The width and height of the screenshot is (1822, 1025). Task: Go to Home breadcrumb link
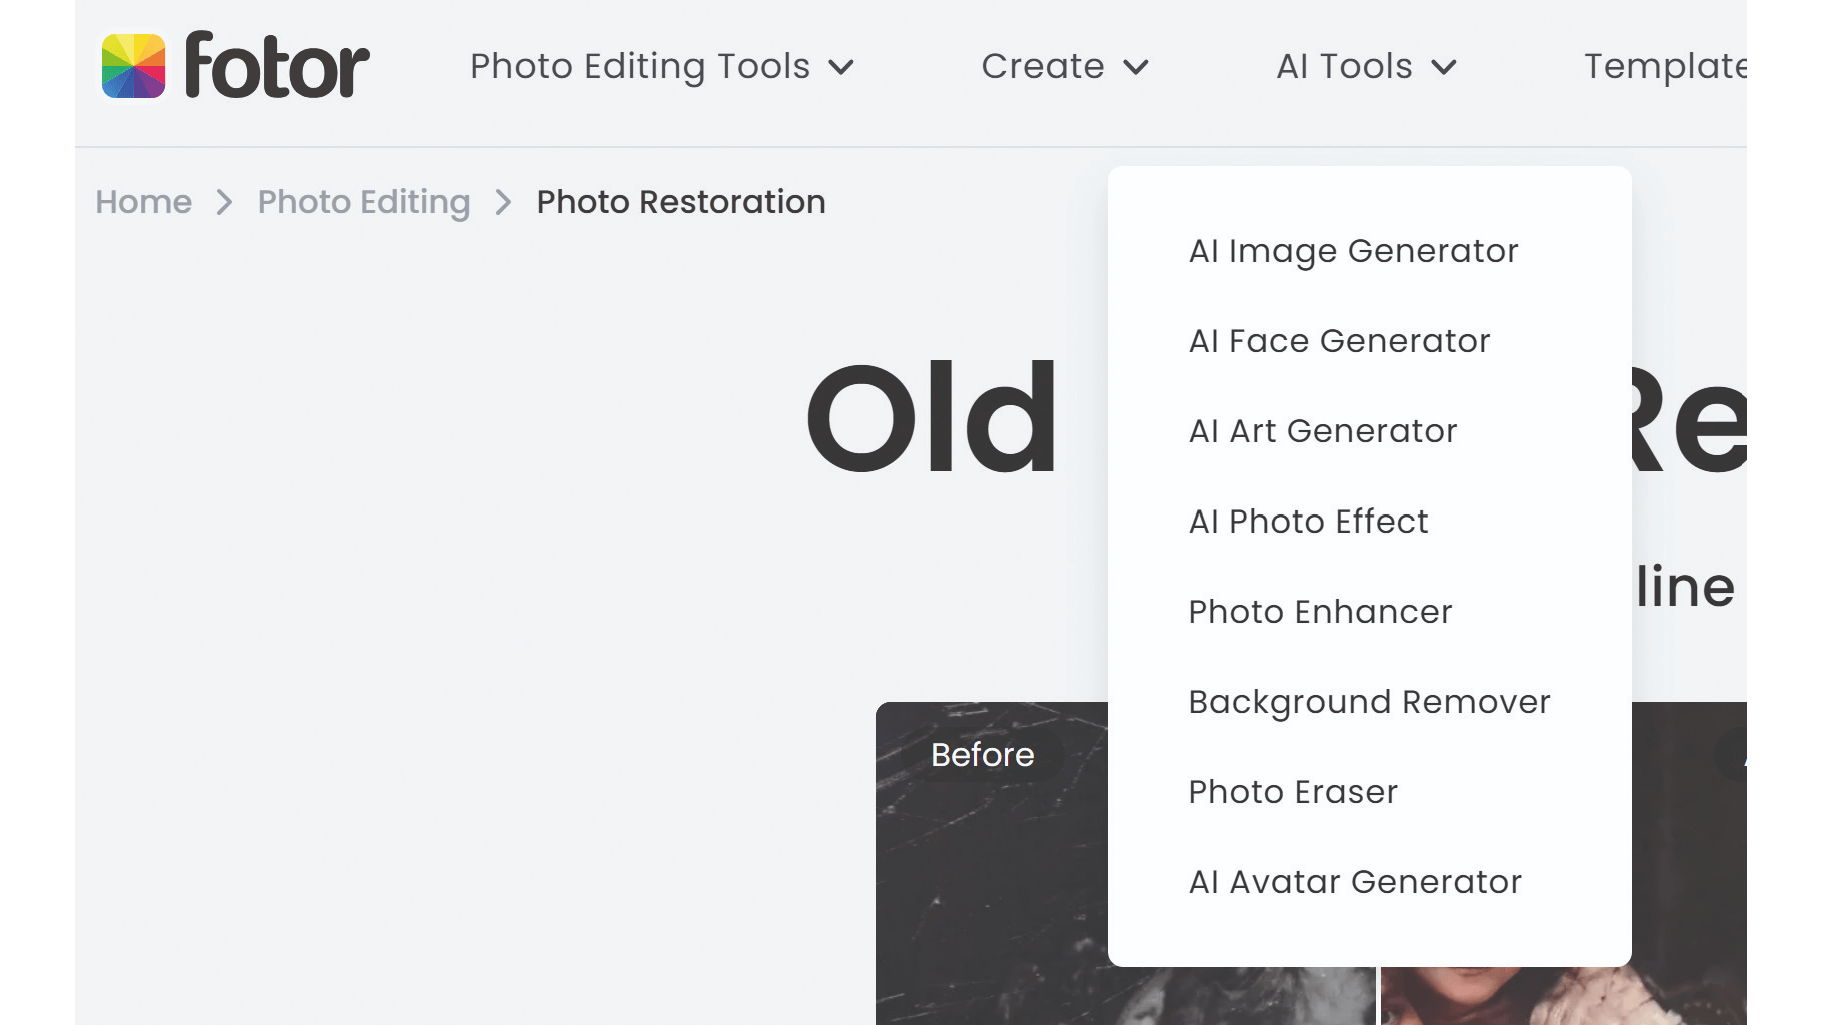point(143,202)
